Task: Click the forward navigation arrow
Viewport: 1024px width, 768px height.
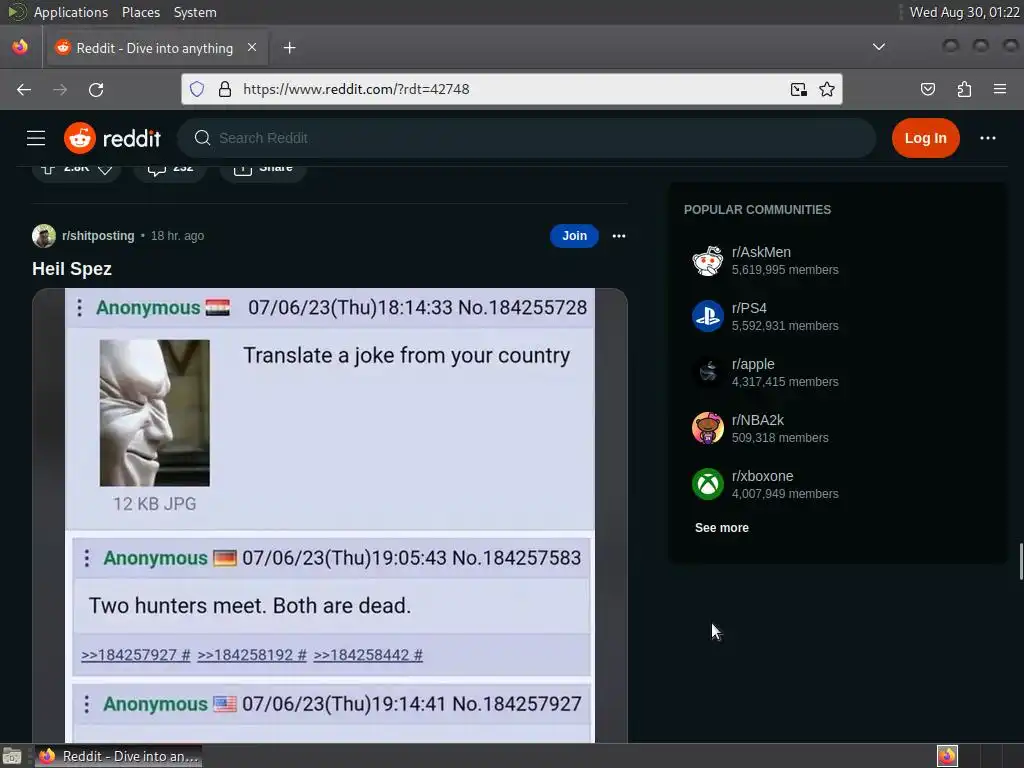Action: 60,89
